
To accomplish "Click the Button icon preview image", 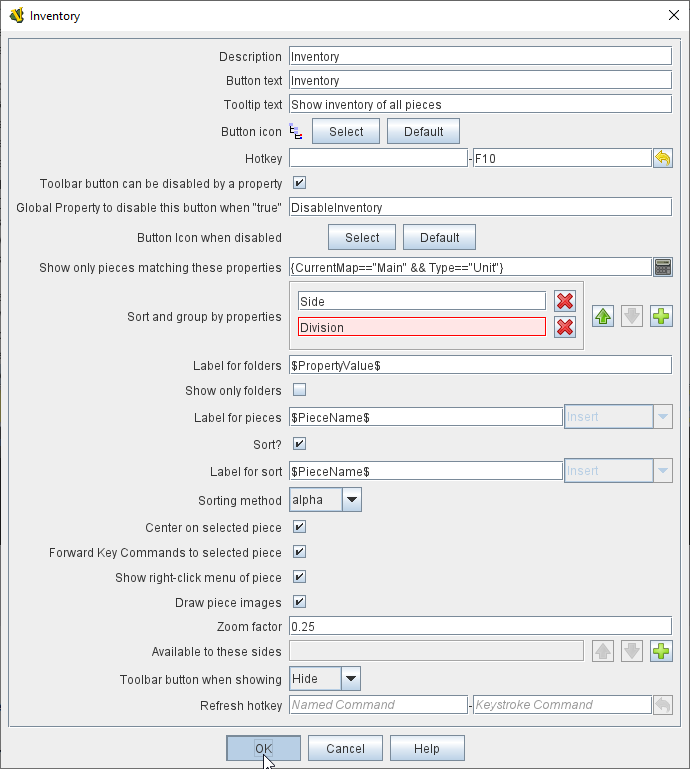I will click(x=296, y=132).
